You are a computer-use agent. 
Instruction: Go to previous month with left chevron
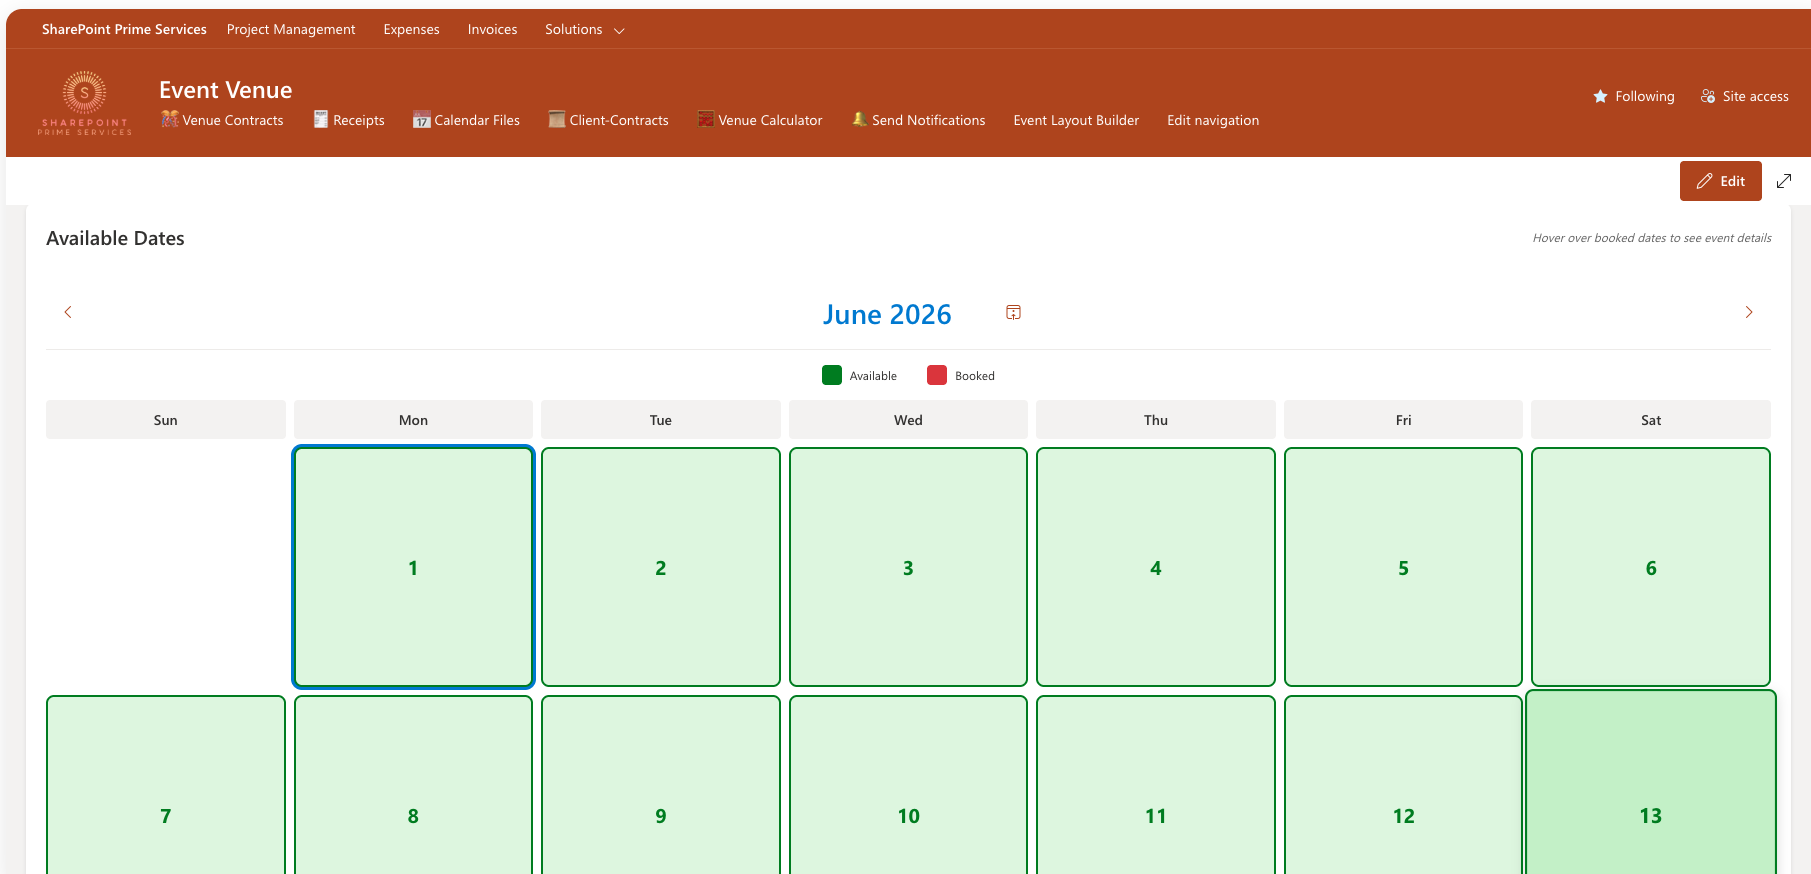click(x=68, y=312)
